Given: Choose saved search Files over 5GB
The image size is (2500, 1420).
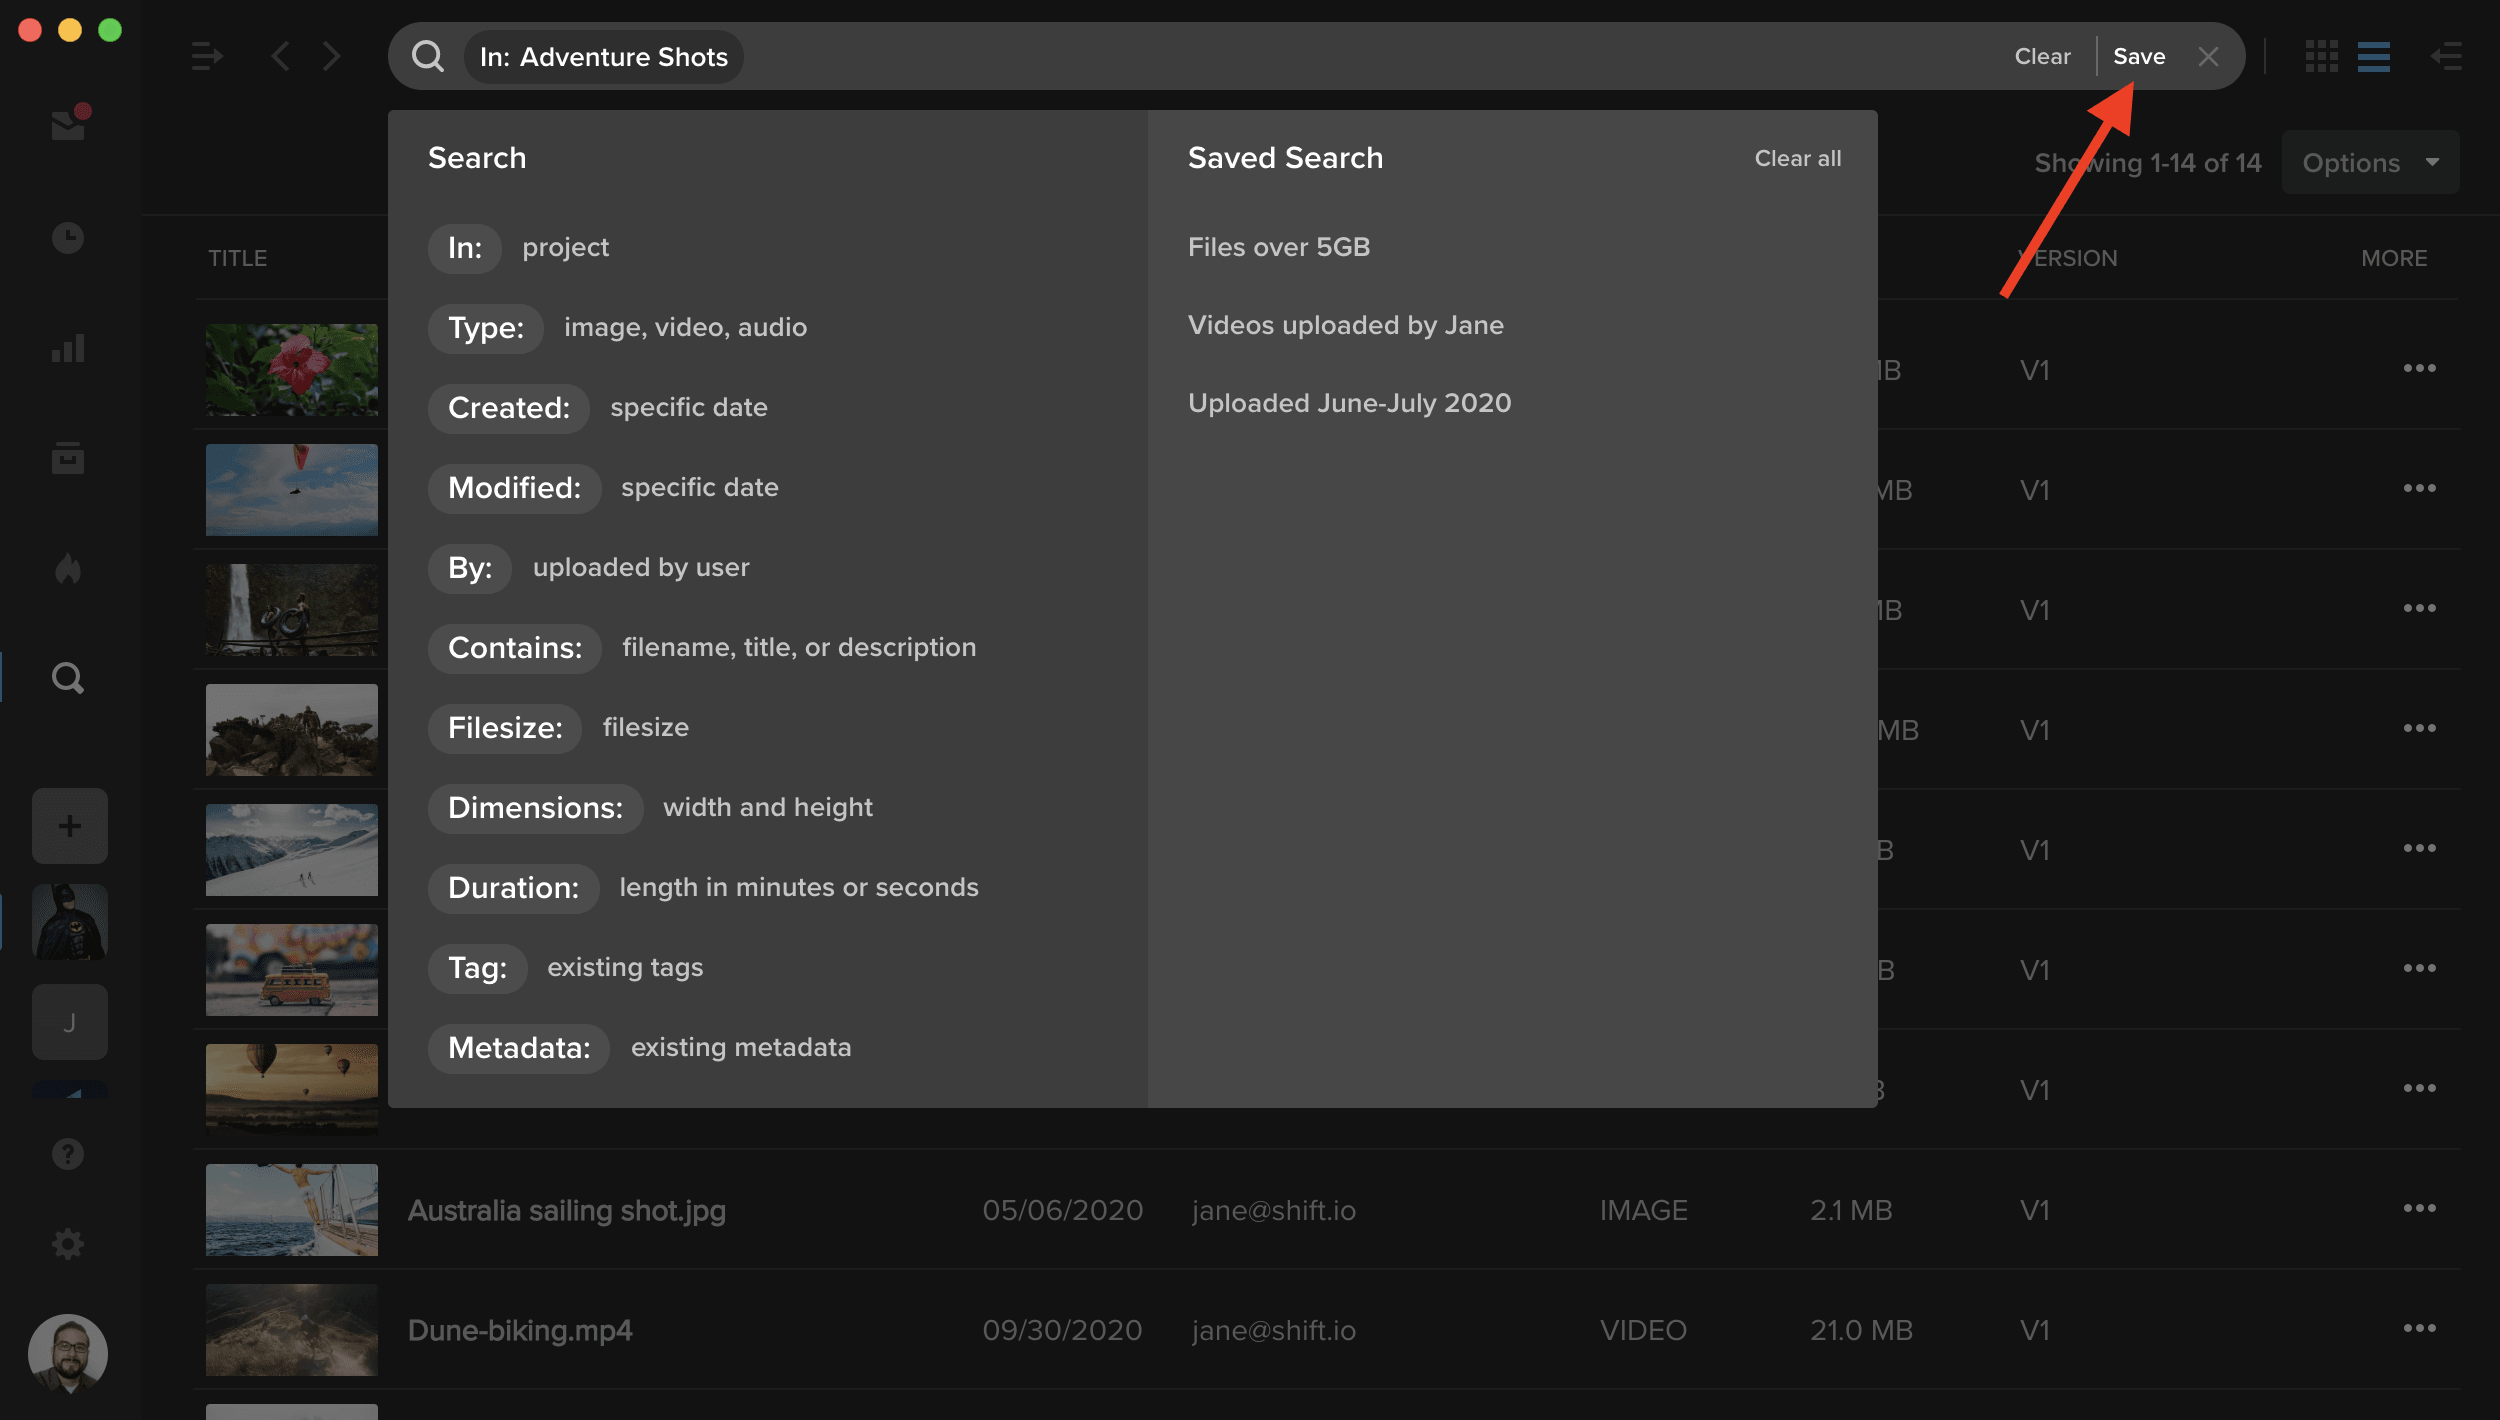Looking at the screenshot, I should 1279,247.
